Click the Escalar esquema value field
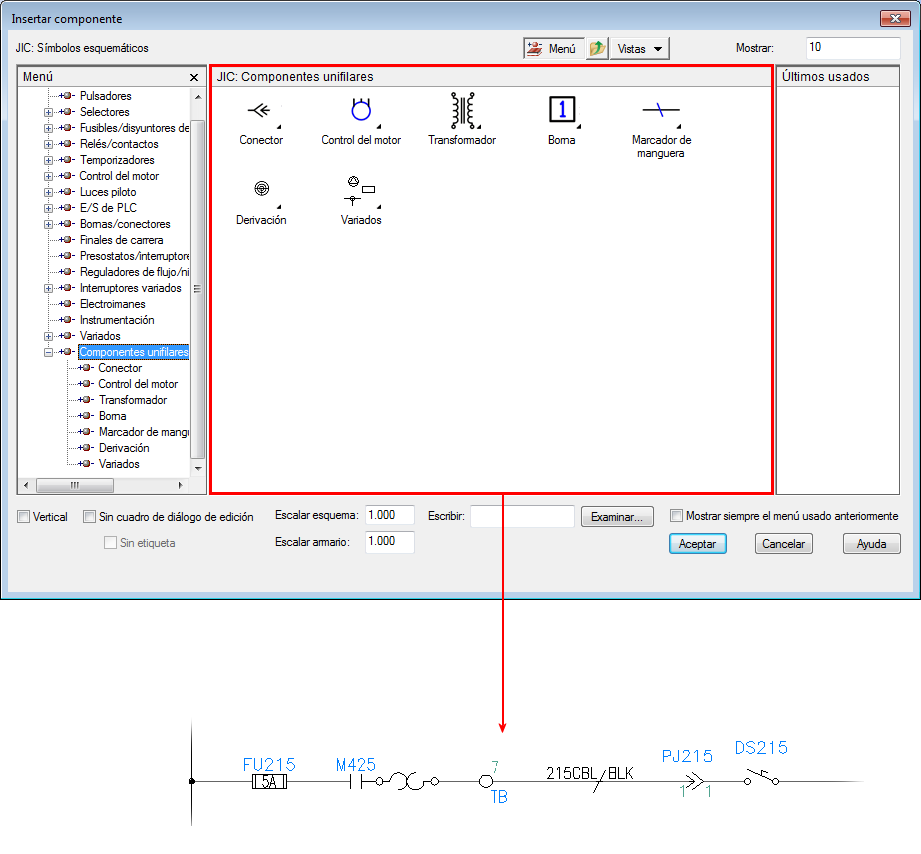Image resolution: width=921 pixels, height=854 pixels. [389, 515]
